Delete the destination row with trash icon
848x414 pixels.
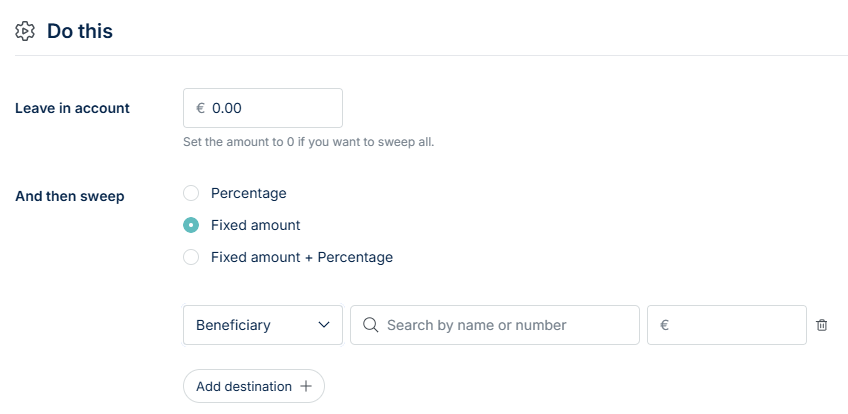coord(822,325)
